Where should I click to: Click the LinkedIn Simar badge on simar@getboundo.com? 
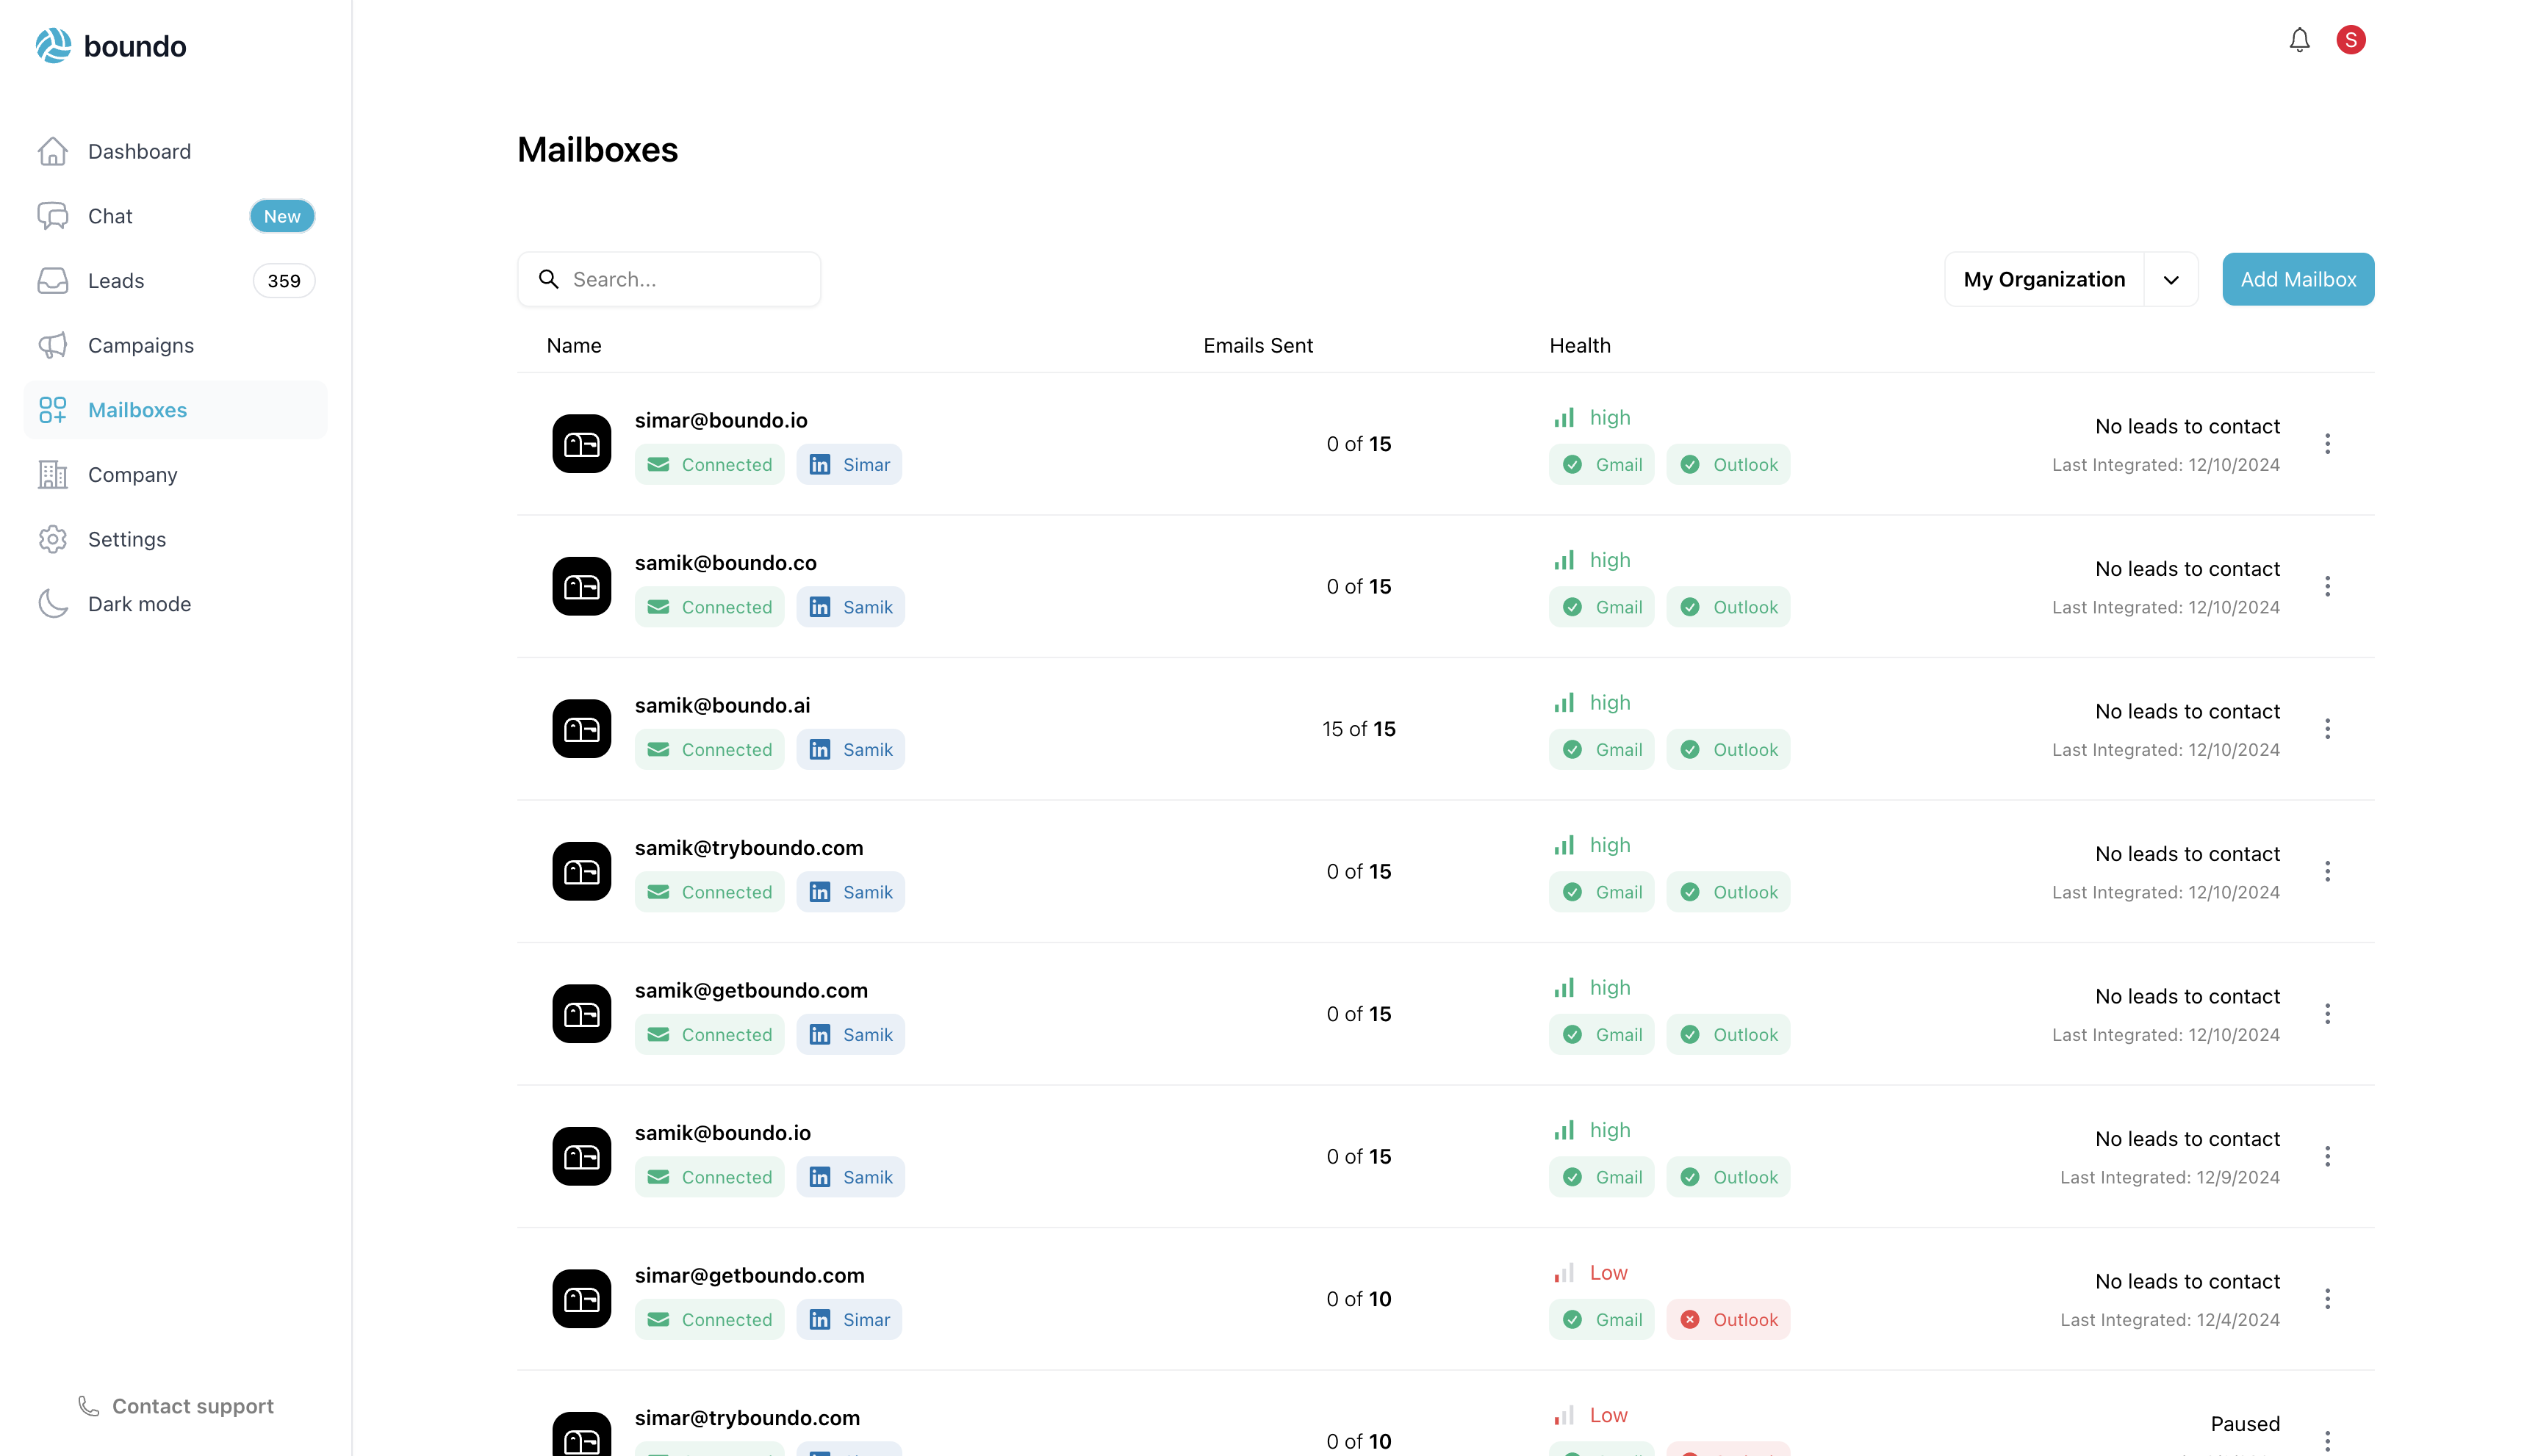[x=849, y=1319]
